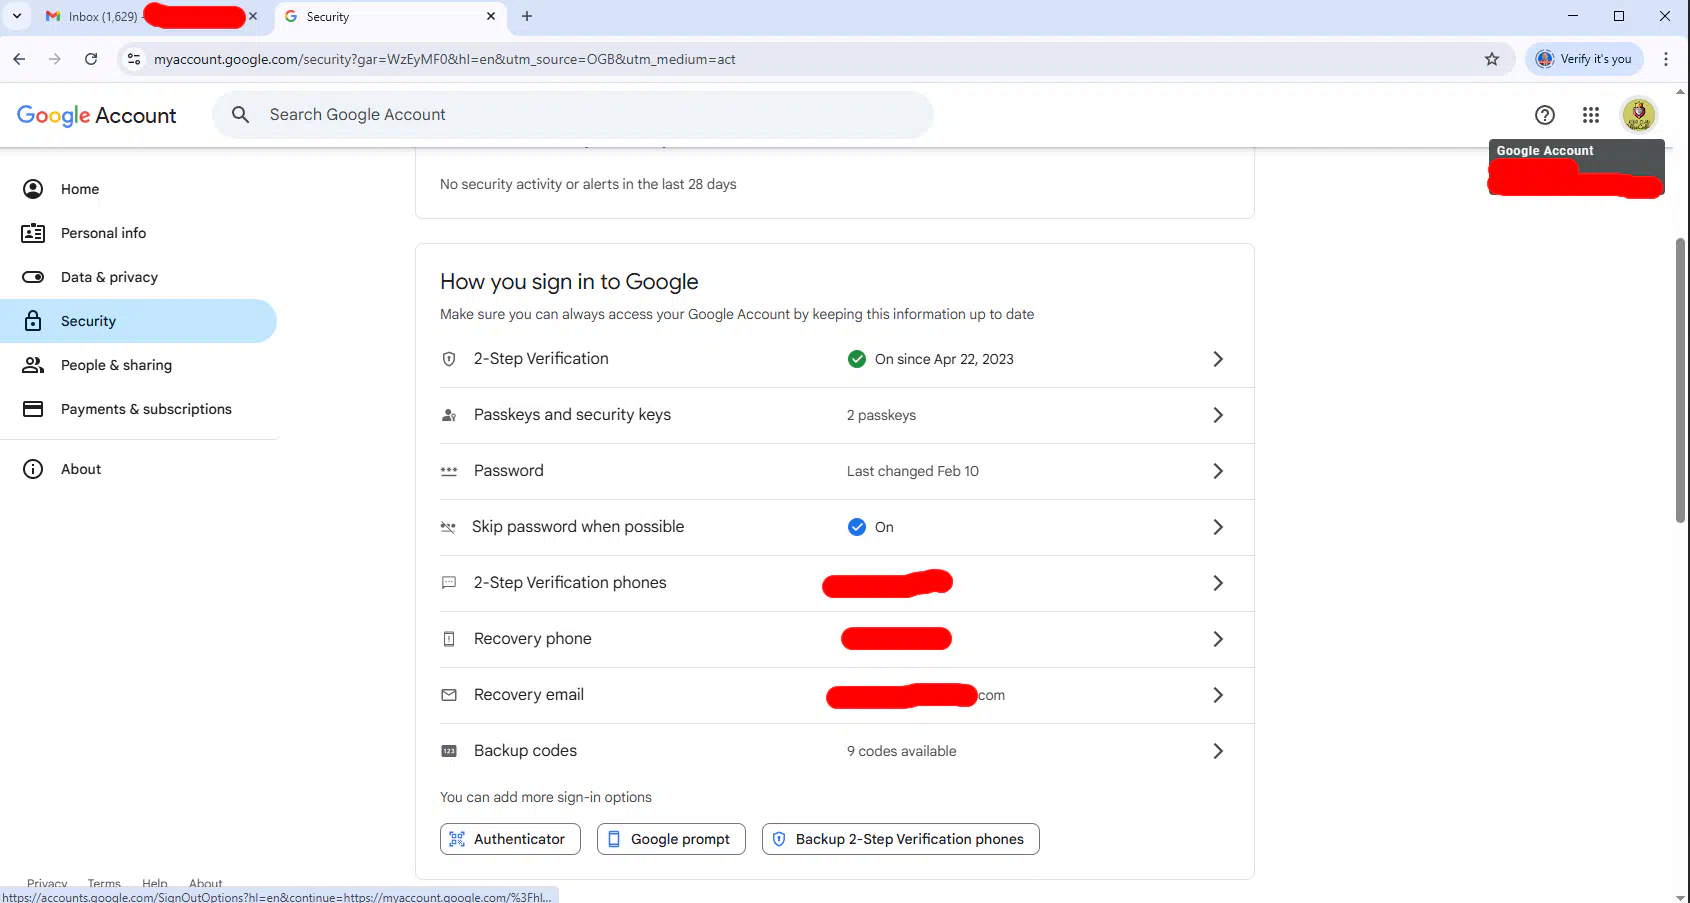Click the 'Last changed Feb 10' text
The width and height of the screenshot is (1690, 903).
(x=913, y=471)
